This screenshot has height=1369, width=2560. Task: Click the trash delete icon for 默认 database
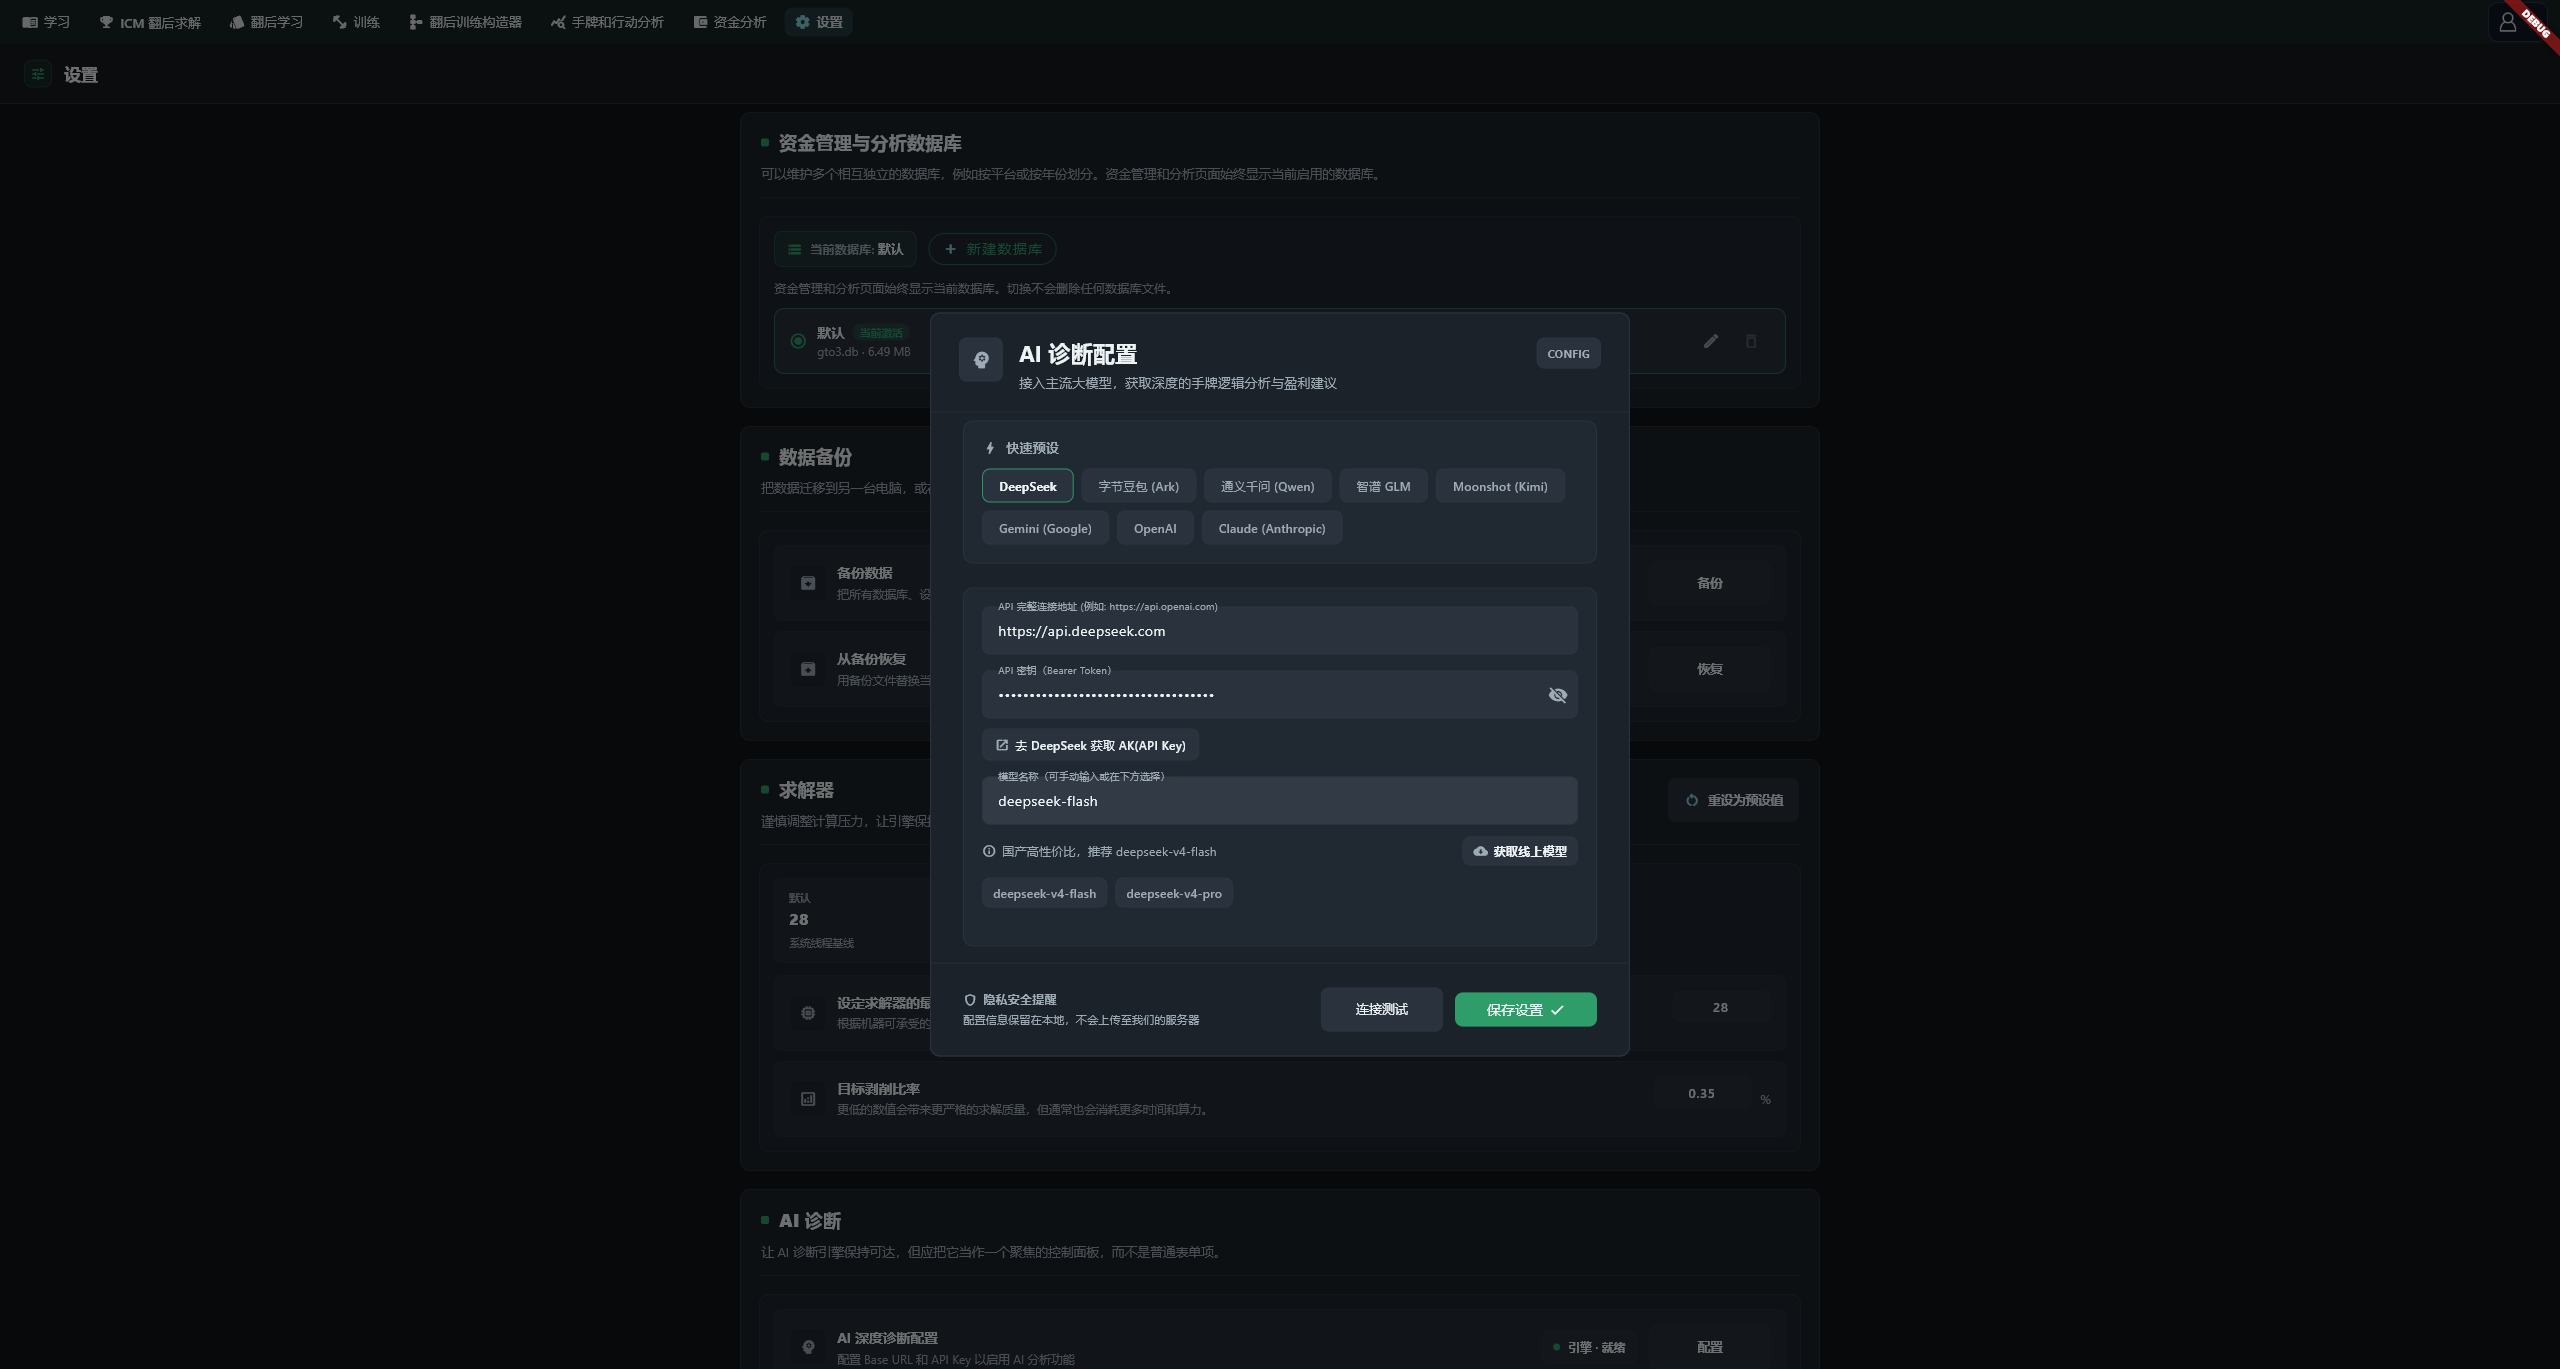tap(1751, 341)
